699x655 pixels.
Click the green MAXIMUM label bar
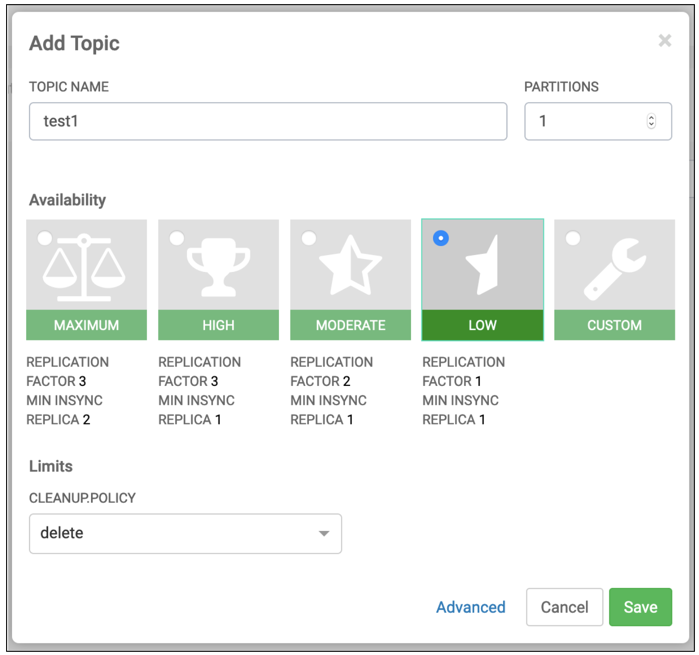[x=87, y=325]
